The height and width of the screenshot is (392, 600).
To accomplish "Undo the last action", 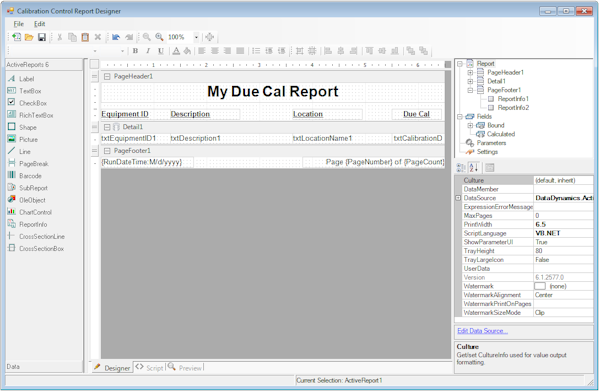I will [116, 37].
